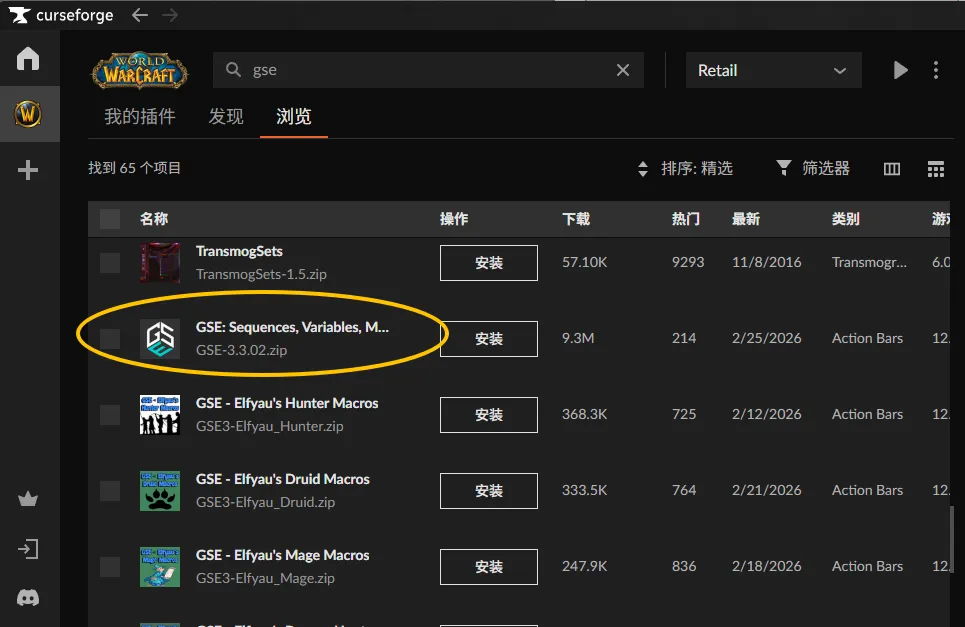Open GSE - Elfyau's Hunter Macros title

287,403
